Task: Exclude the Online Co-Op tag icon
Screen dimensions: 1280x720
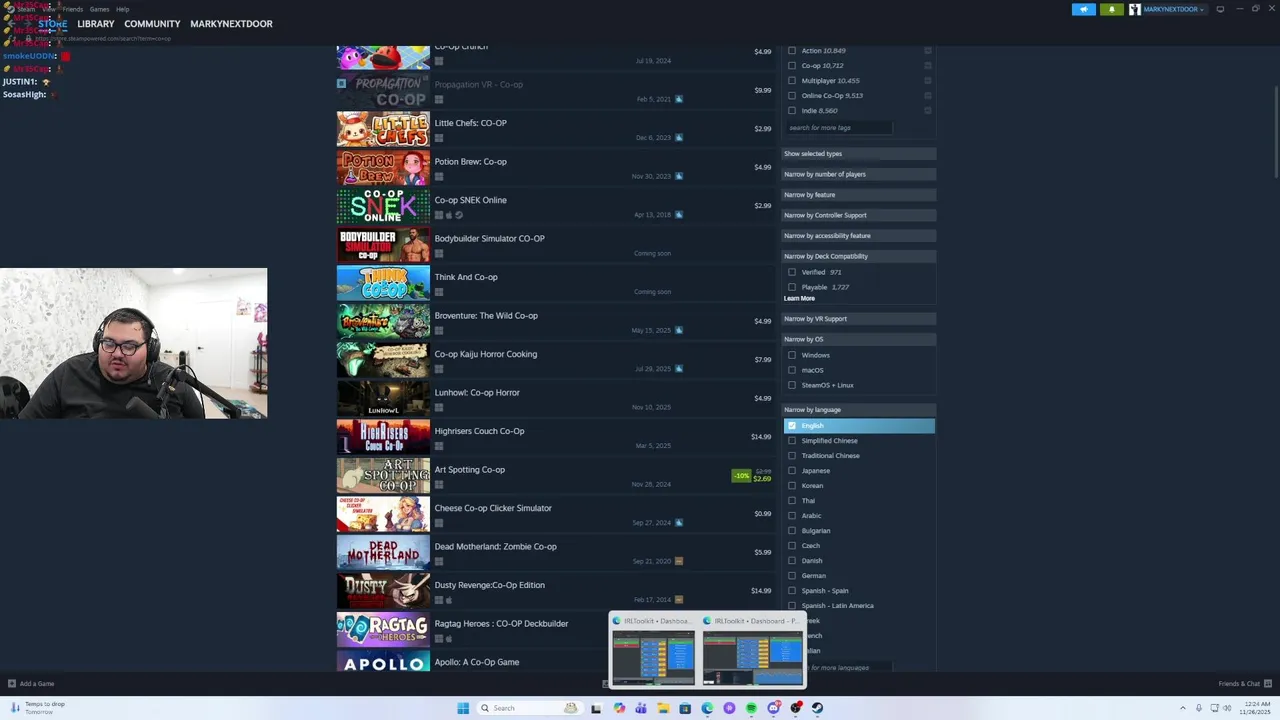Action: [x=928, y=96]
